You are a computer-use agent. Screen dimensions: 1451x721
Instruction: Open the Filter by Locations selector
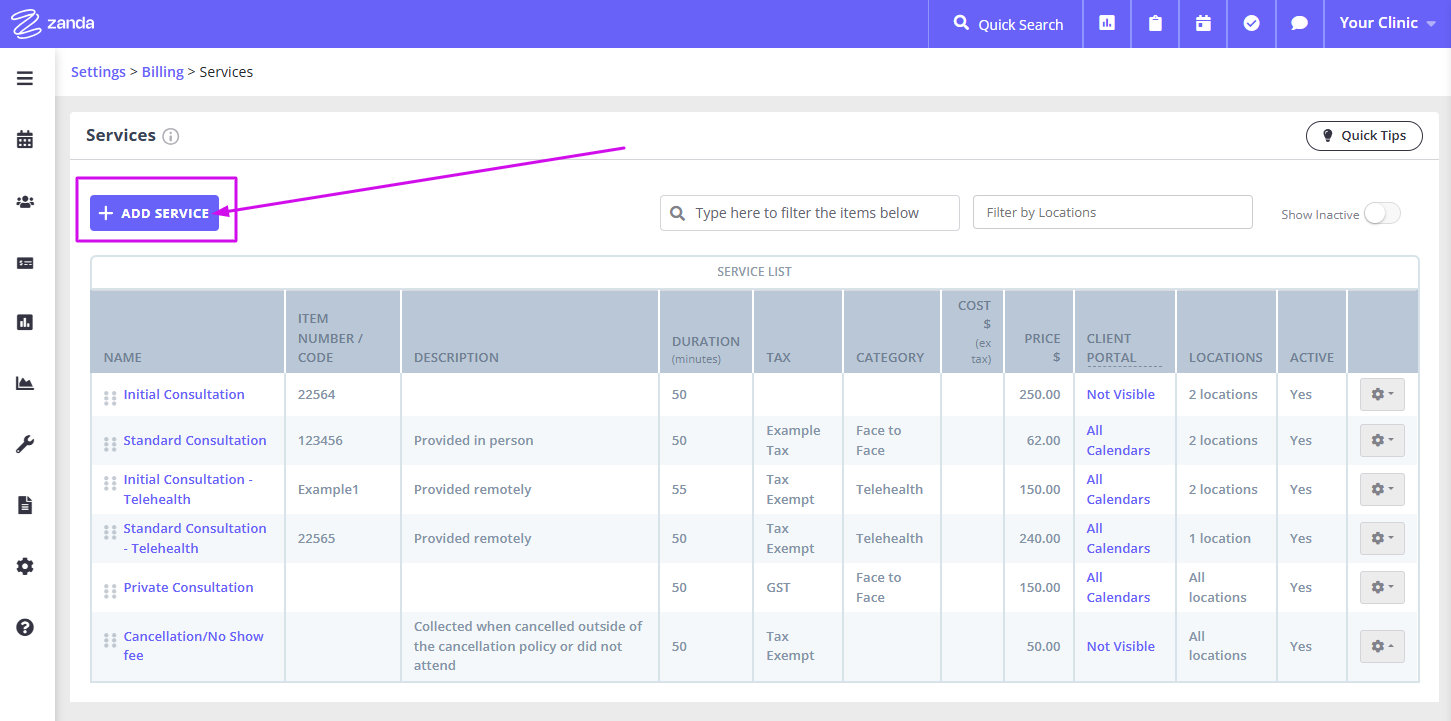coord(1112,213)
